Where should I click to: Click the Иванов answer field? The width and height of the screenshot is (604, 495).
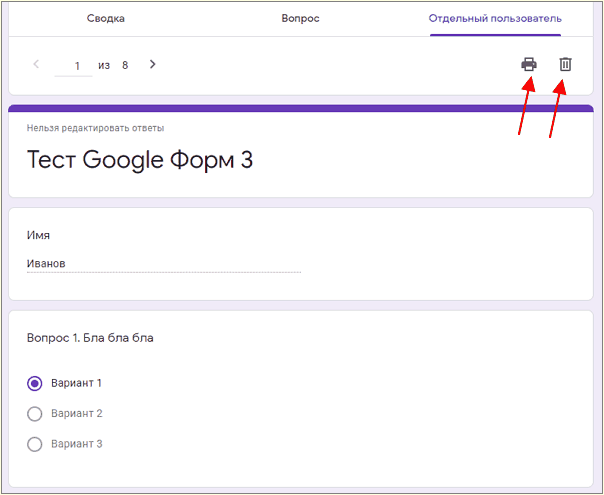[164, 264]
